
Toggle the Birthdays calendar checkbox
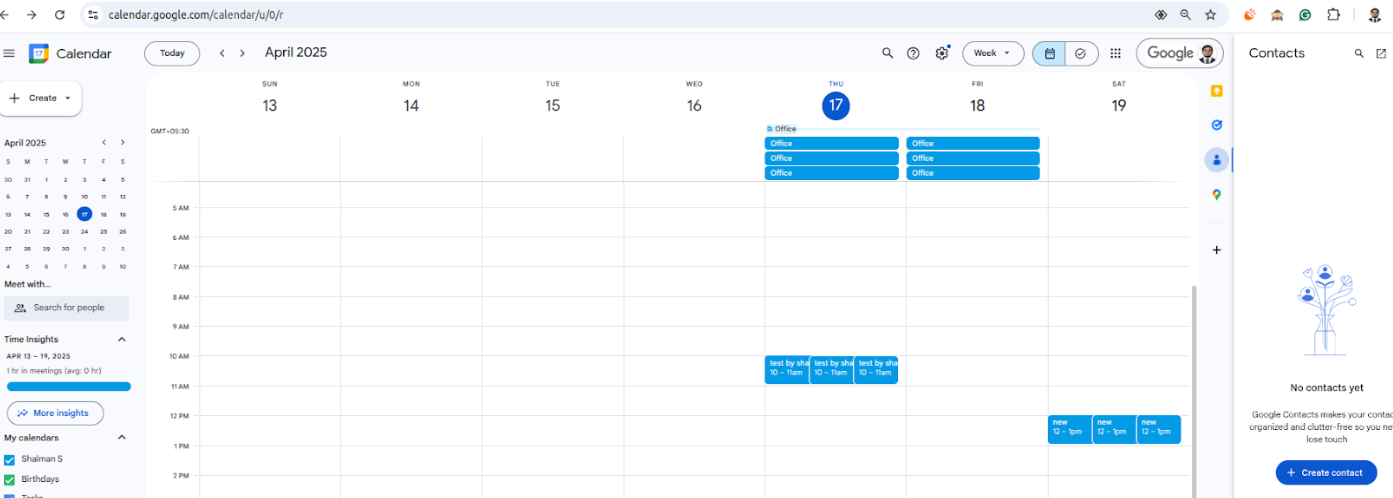[x=10, y=479]
